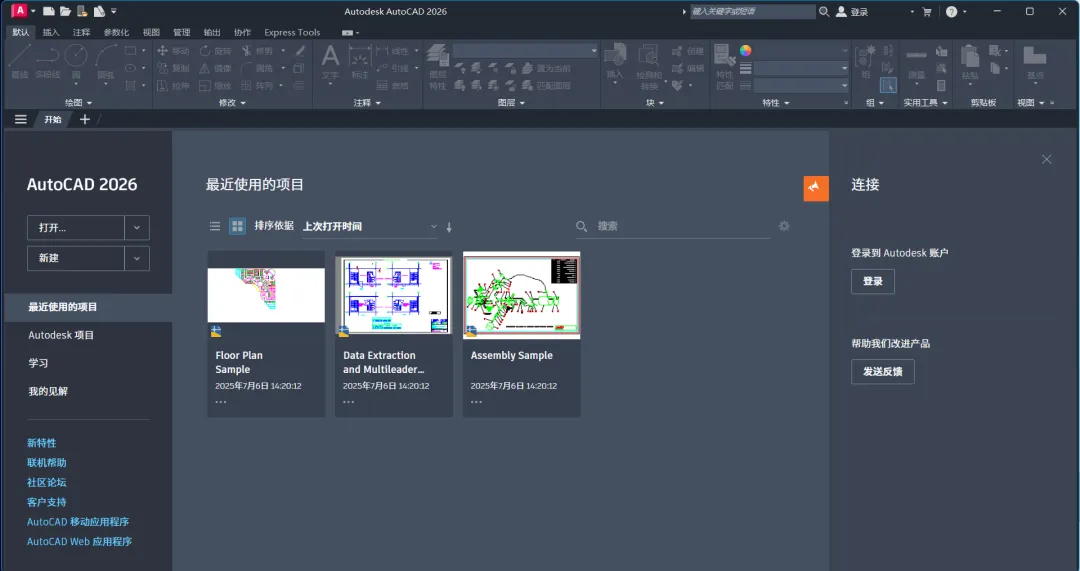Switch to the 协作 ribbon tab
The image size is (1080, 571).
pyautogui.click(x=242, y=32)
